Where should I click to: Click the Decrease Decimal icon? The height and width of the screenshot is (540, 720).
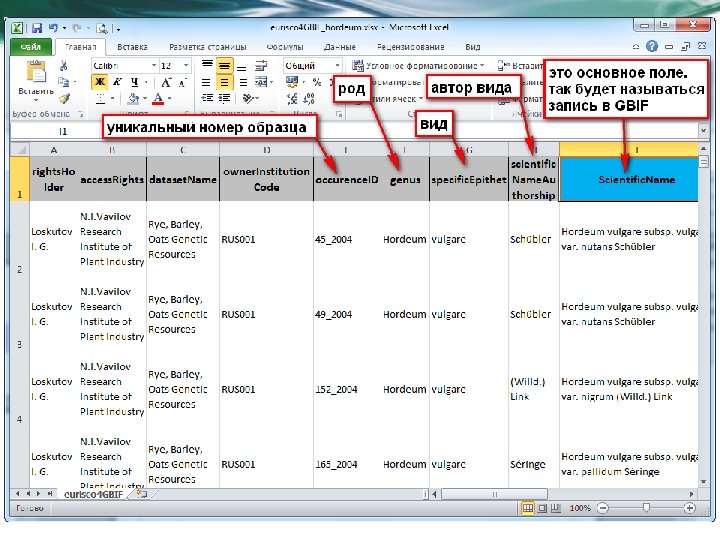coord(309,98)
